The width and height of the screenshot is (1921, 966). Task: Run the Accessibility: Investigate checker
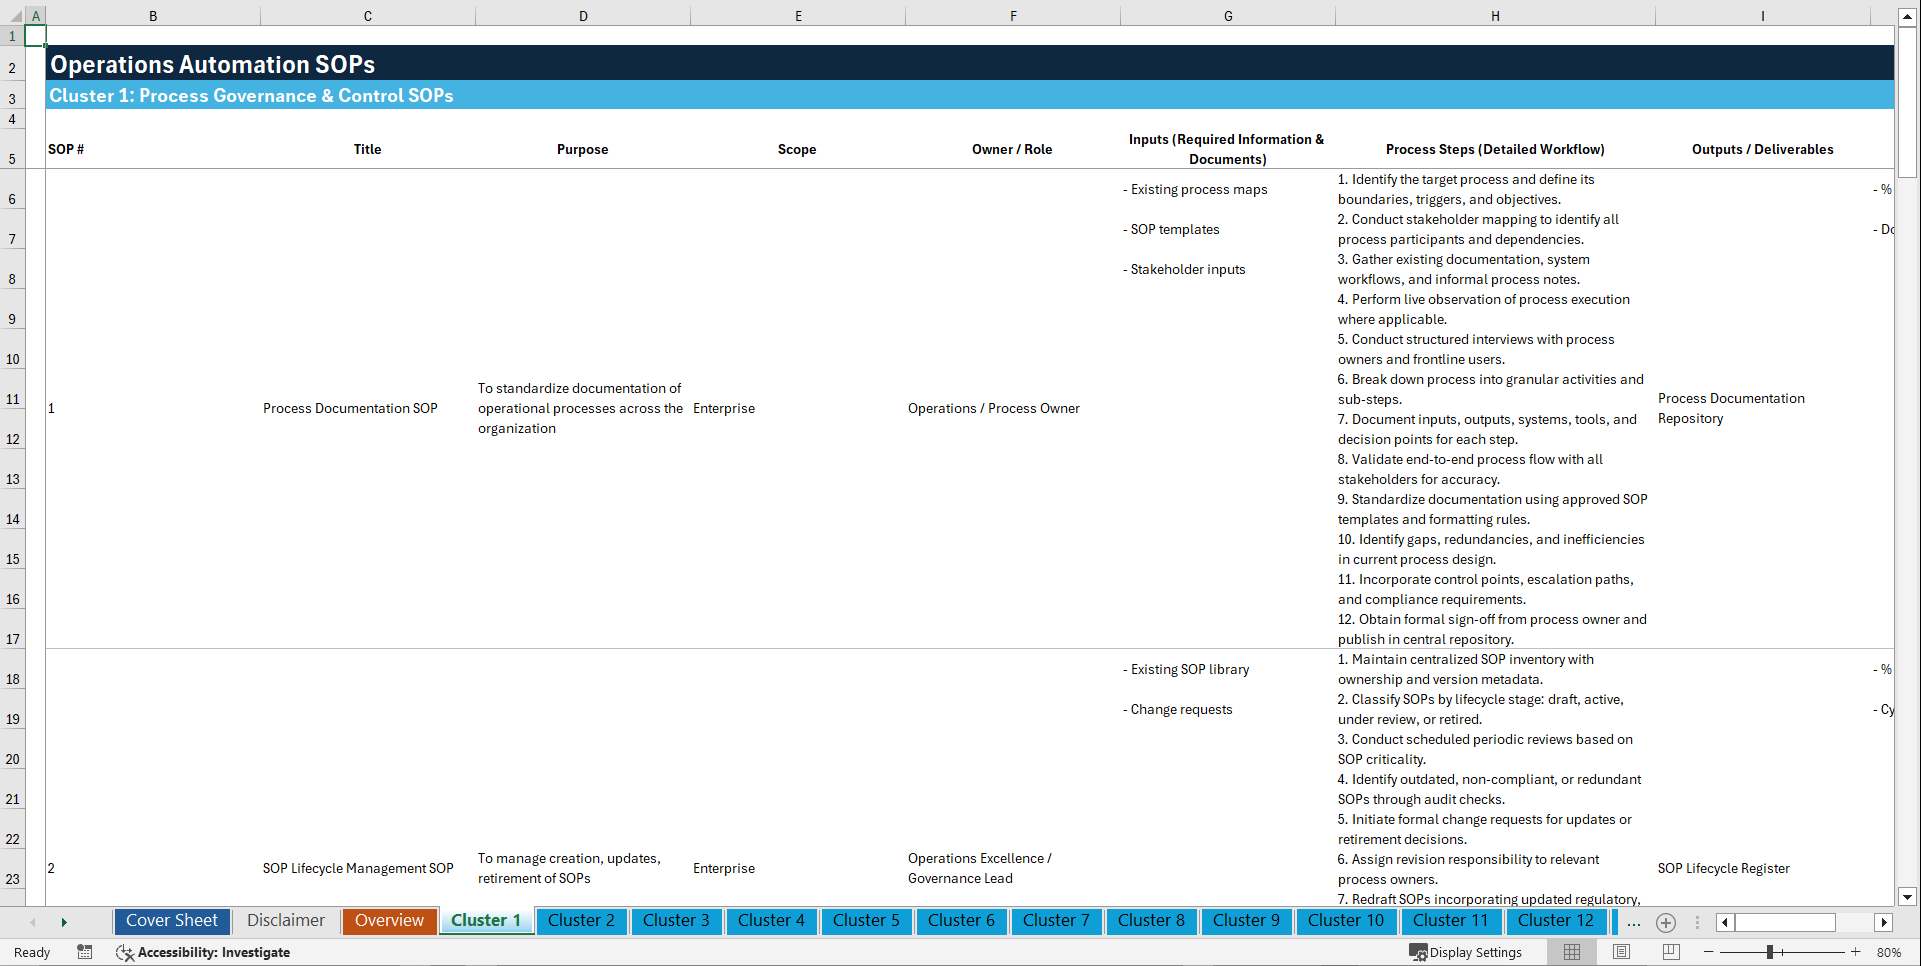tap(203, 952)
